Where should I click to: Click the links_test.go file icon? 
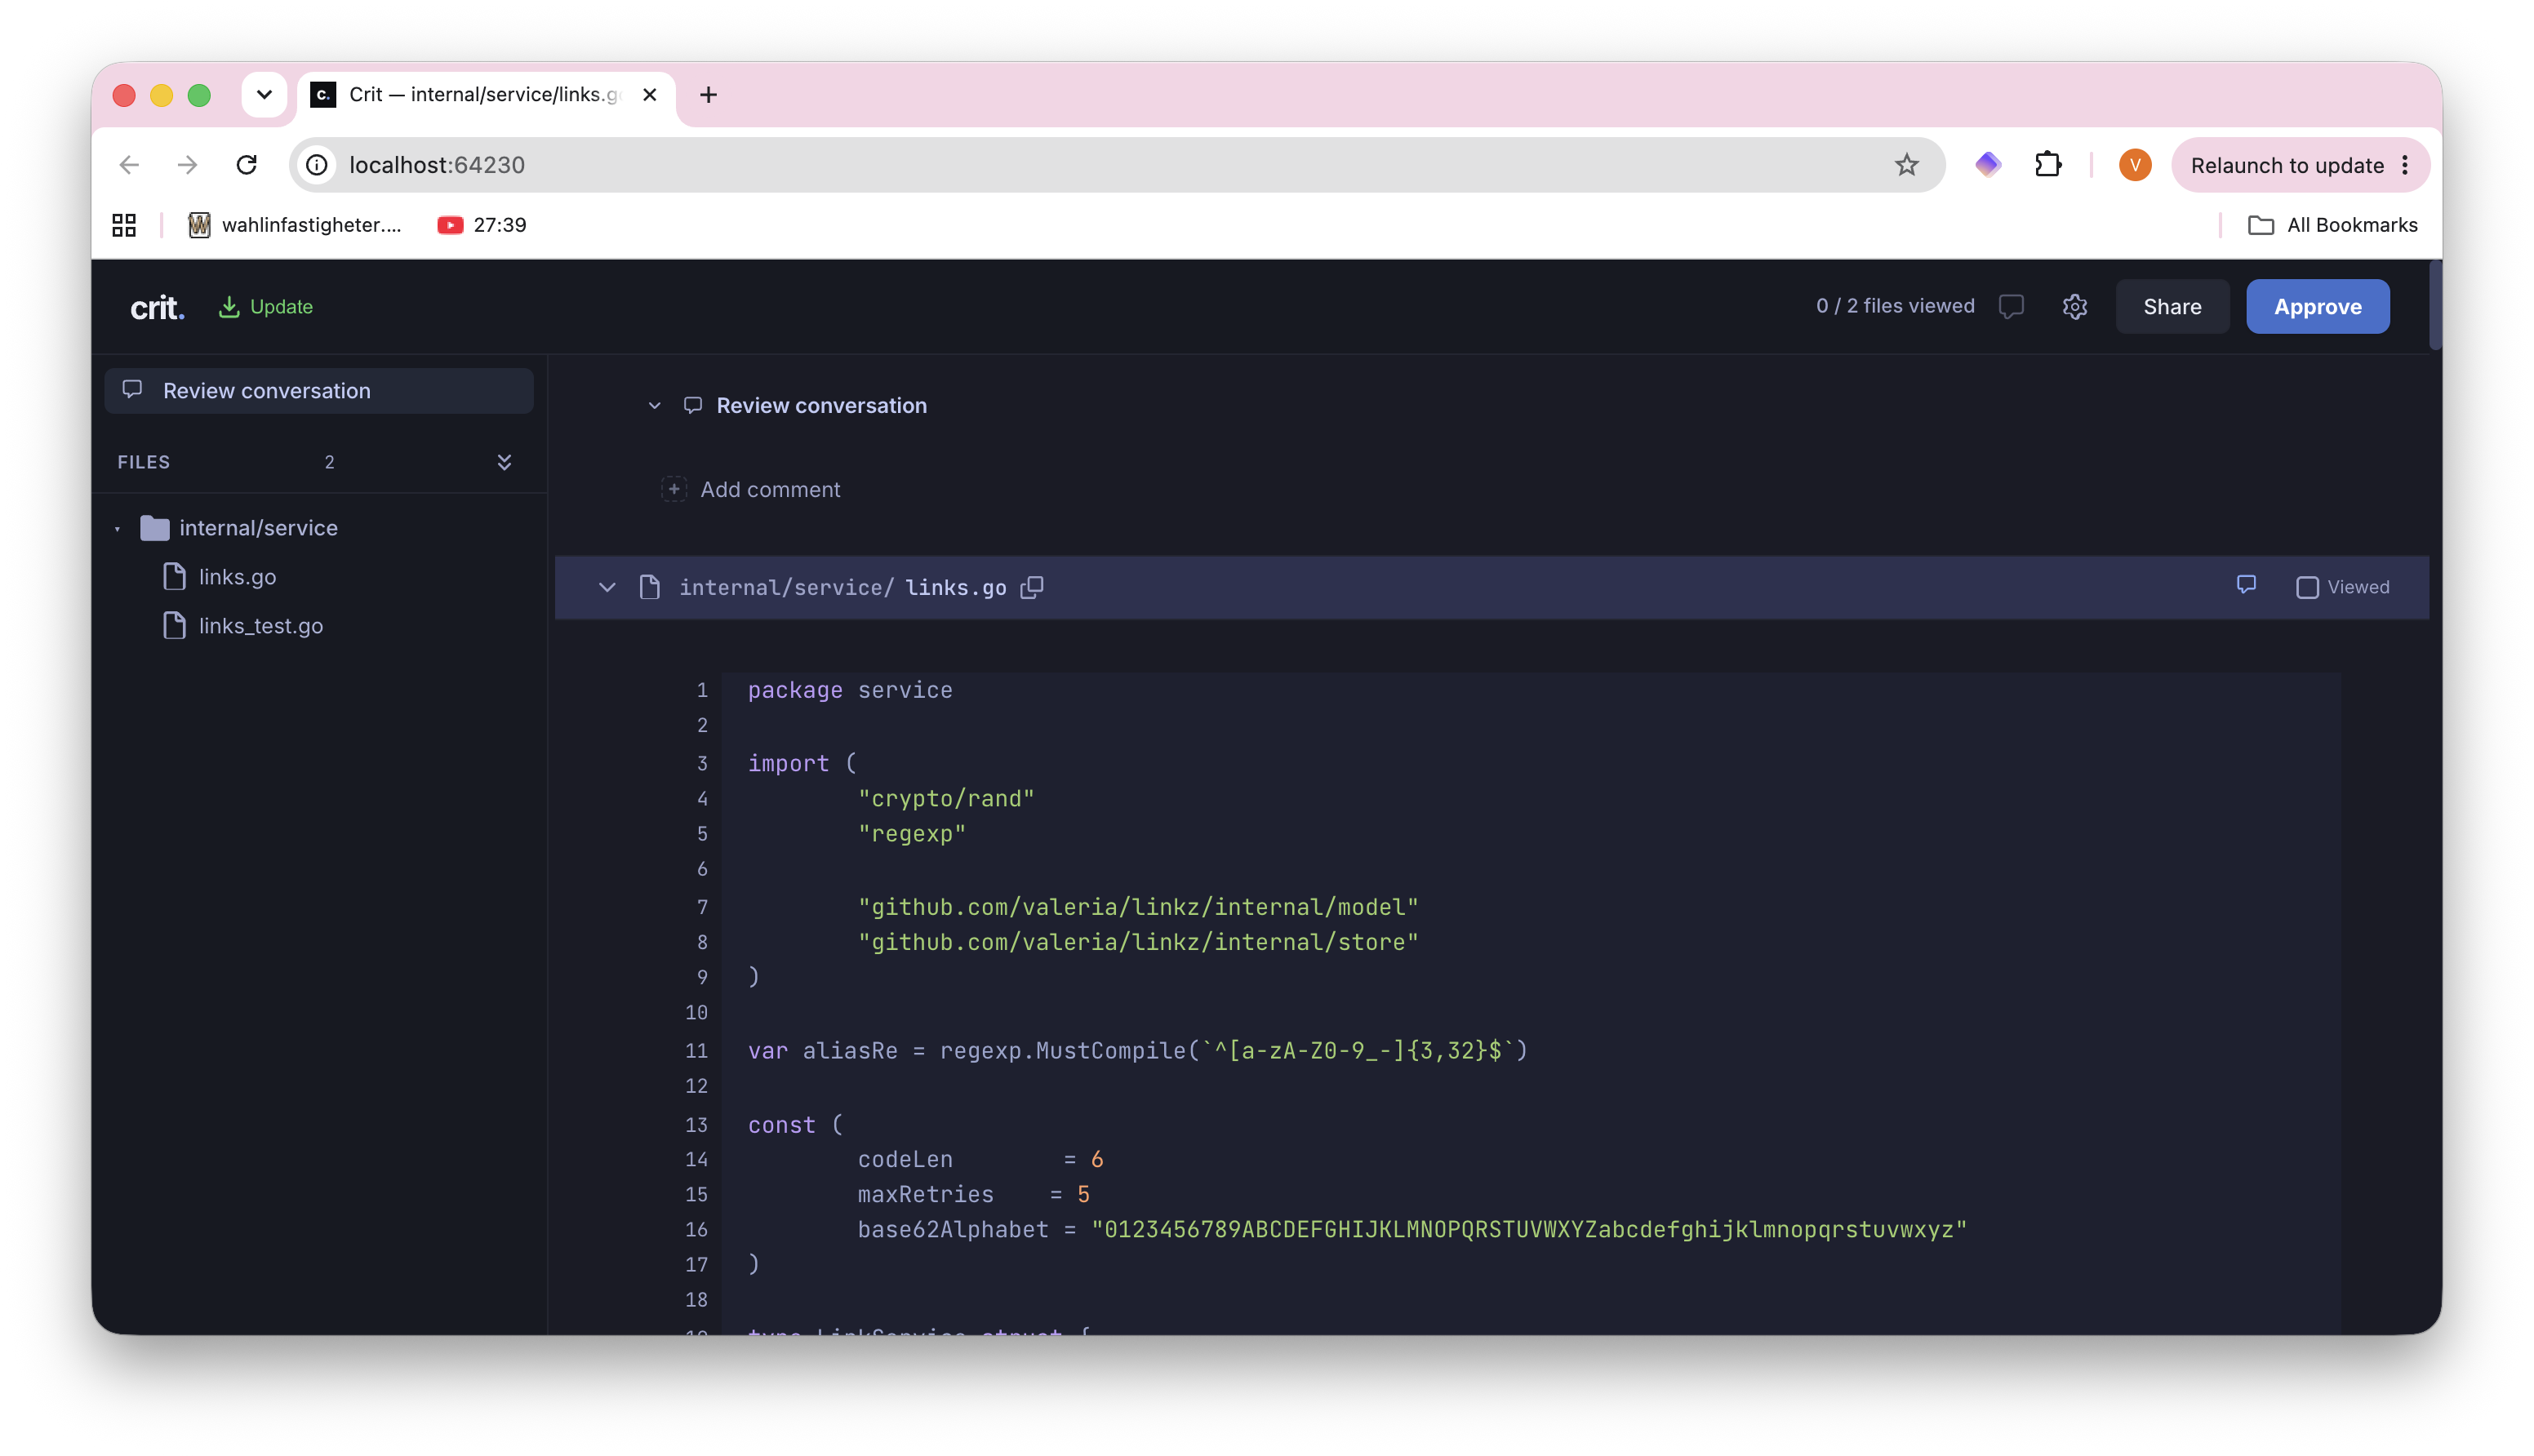174,625
